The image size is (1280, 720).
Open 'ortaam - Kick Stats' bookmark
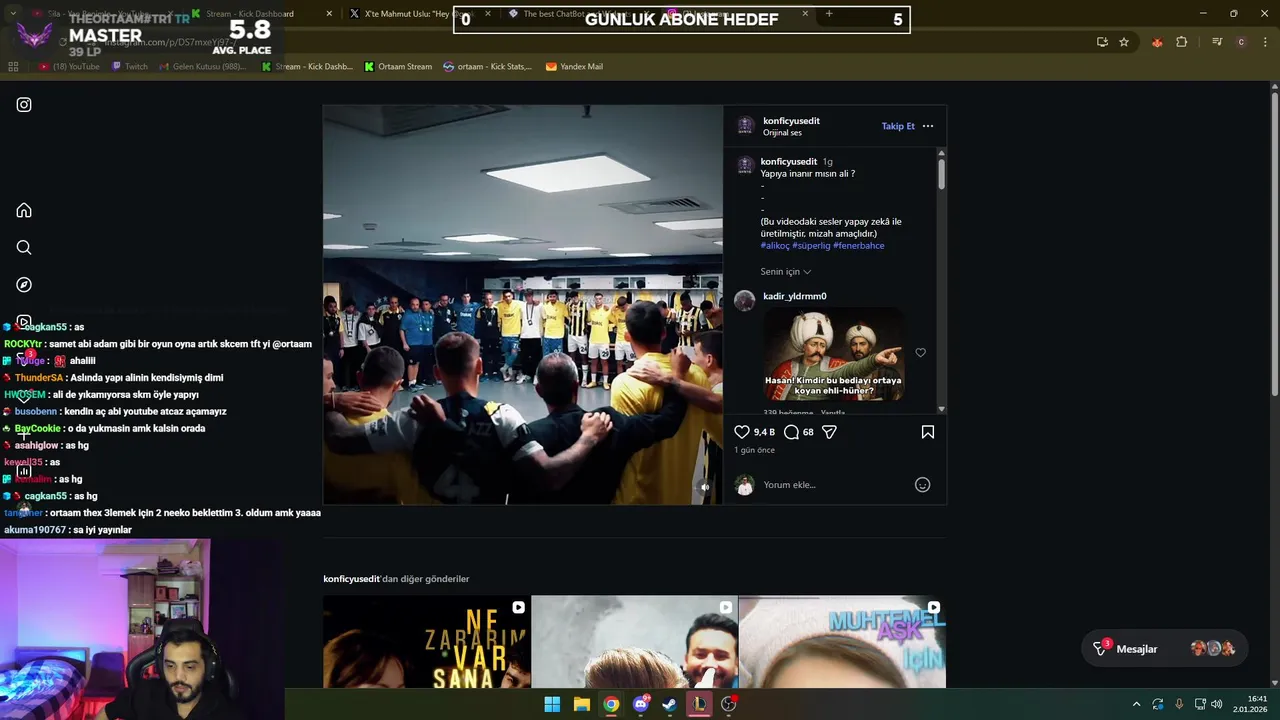[x=488, y=67]
